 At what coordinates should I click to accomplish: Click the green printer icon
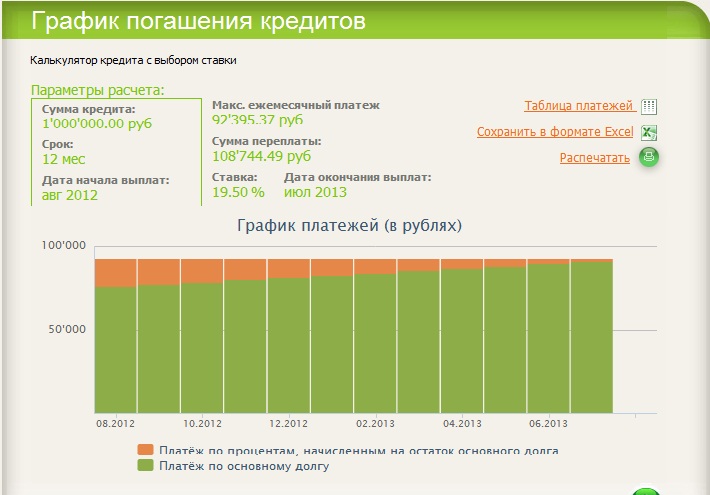click(648, 157)
